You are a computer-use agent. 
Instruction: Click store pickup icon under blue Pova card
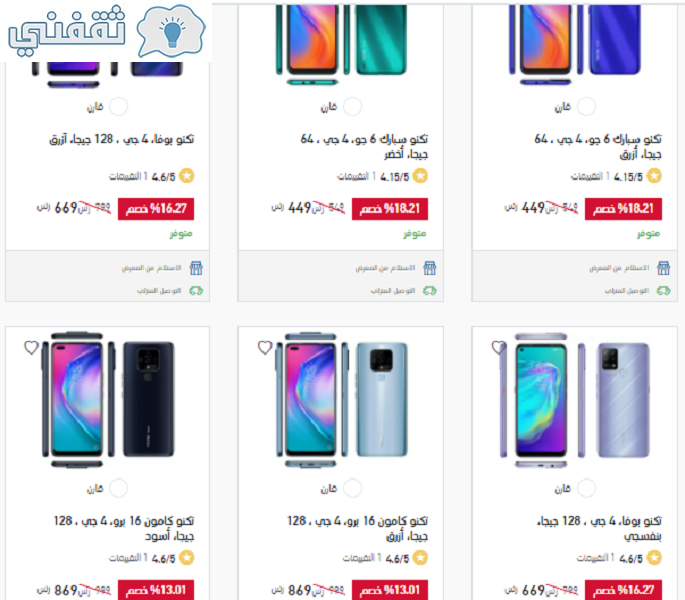(x=196, y=268)
